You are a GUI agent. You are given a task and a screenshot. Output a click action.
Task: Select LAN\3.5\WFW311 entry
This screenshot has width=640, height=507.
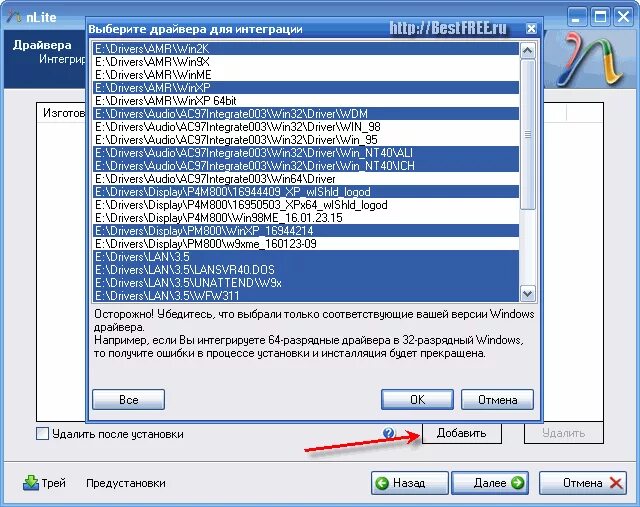coord(306,296)
